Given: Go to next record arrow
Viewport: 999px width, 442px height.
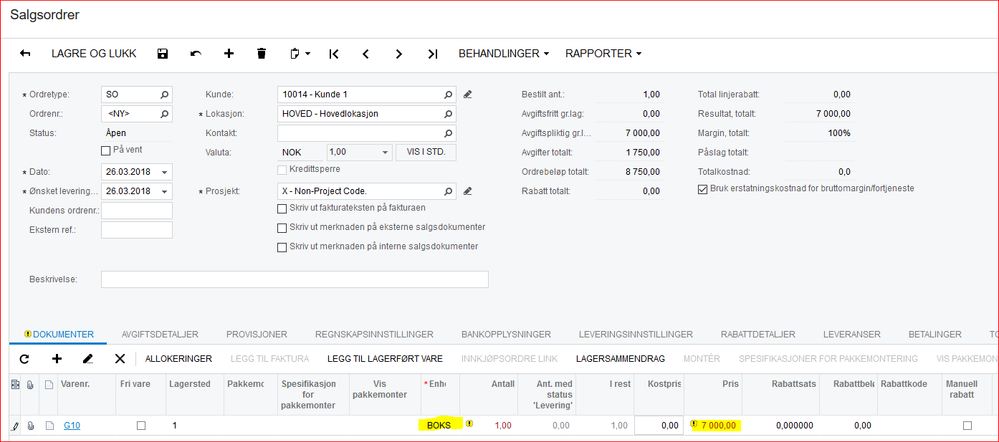Looking at the screenshot, I should [399, 53].
